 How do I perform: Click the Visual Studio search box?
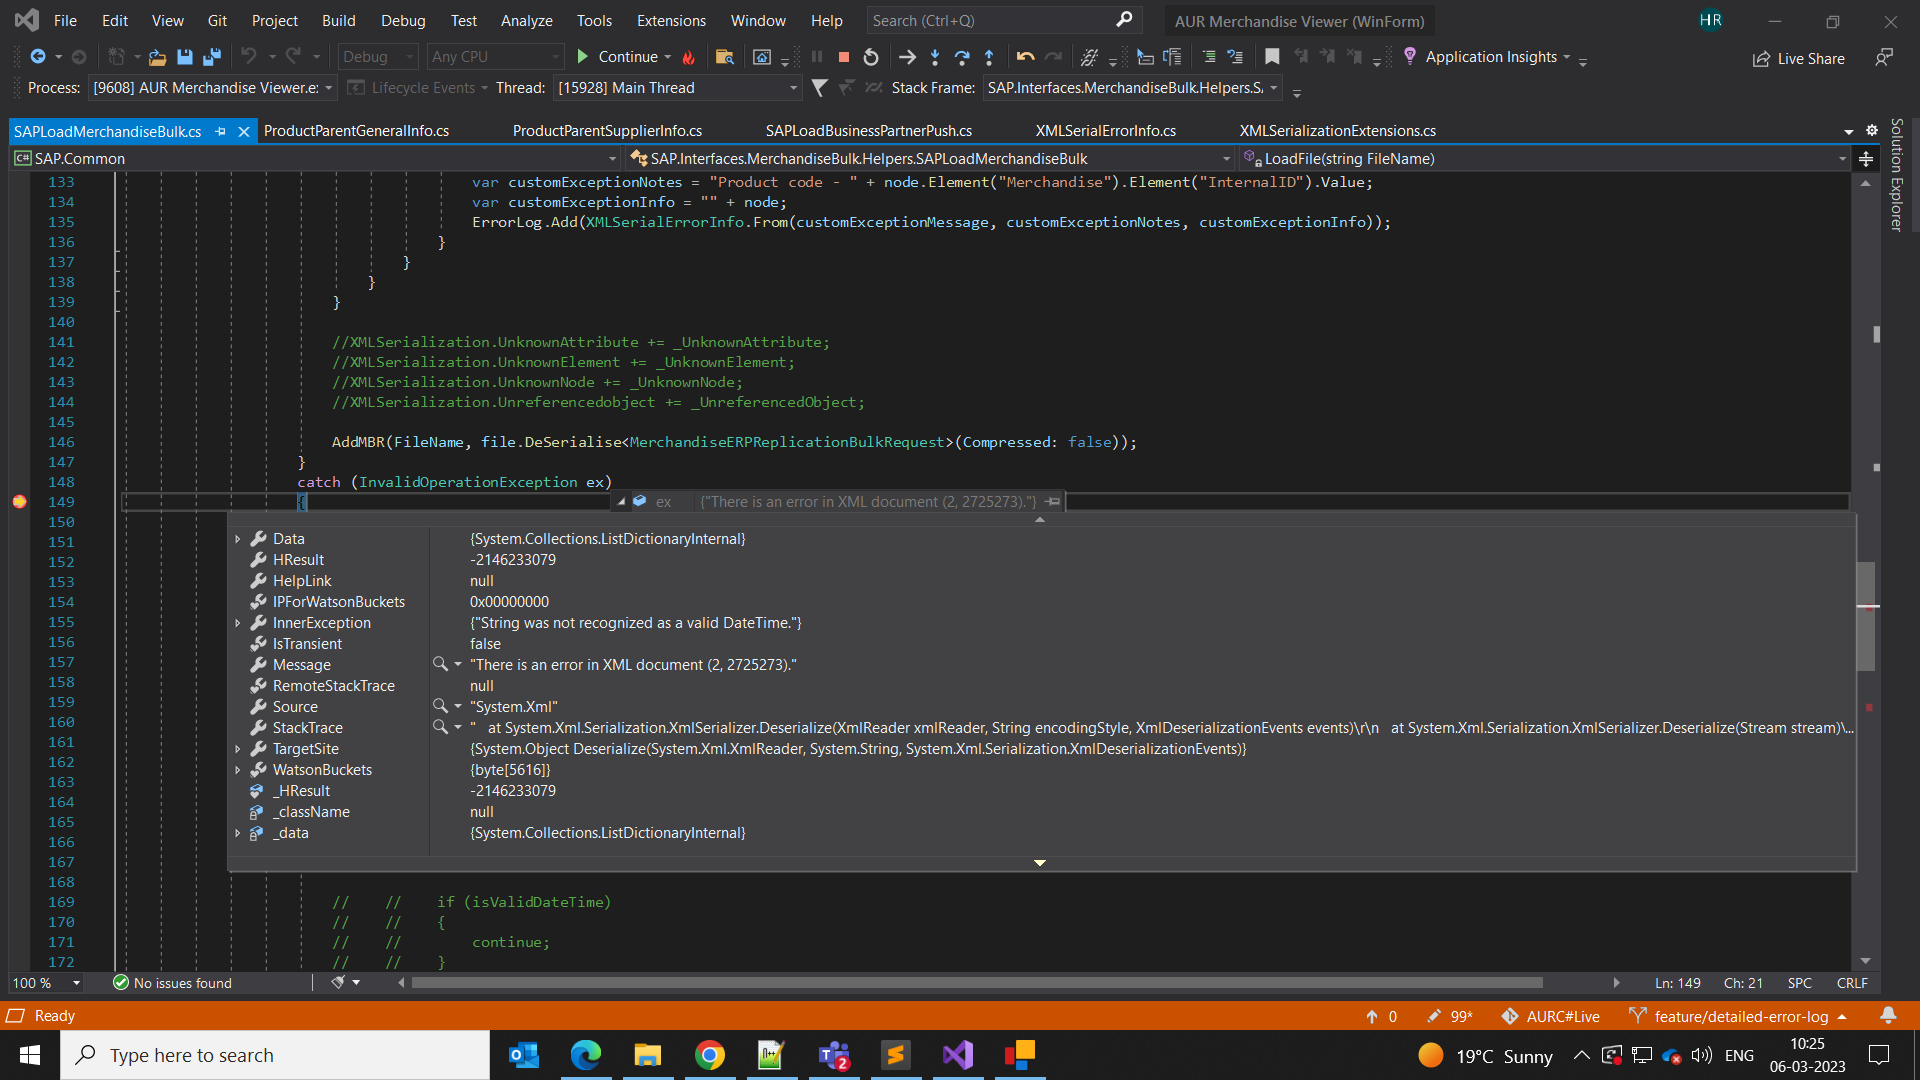point(990,20)
